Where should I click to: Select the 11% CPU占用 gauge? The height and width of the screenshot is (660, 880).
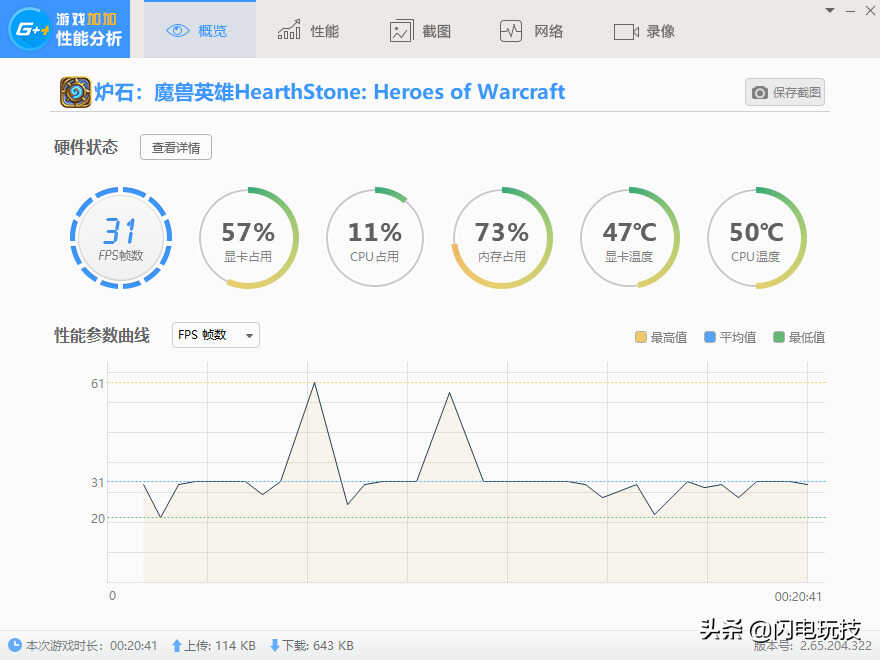click(x=375, y=238)
